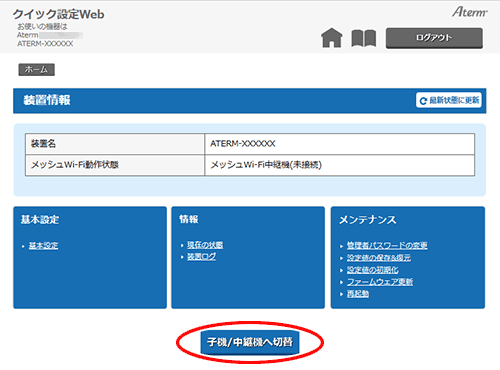Screen dimensions: 500x370
Task: Click the クイック設定Web title
Action: pos(58,14)
